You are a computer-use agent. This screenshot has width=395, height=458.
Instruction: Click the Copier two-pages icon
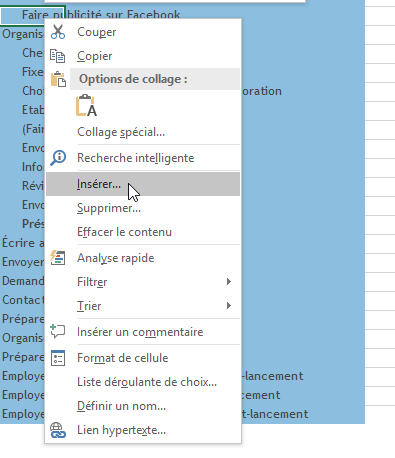[x=57, y=56]
